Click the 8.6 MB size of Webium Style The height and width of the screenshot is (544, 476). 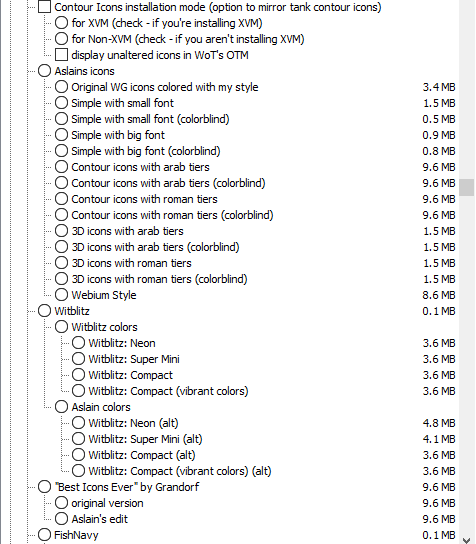click(439, 295)
